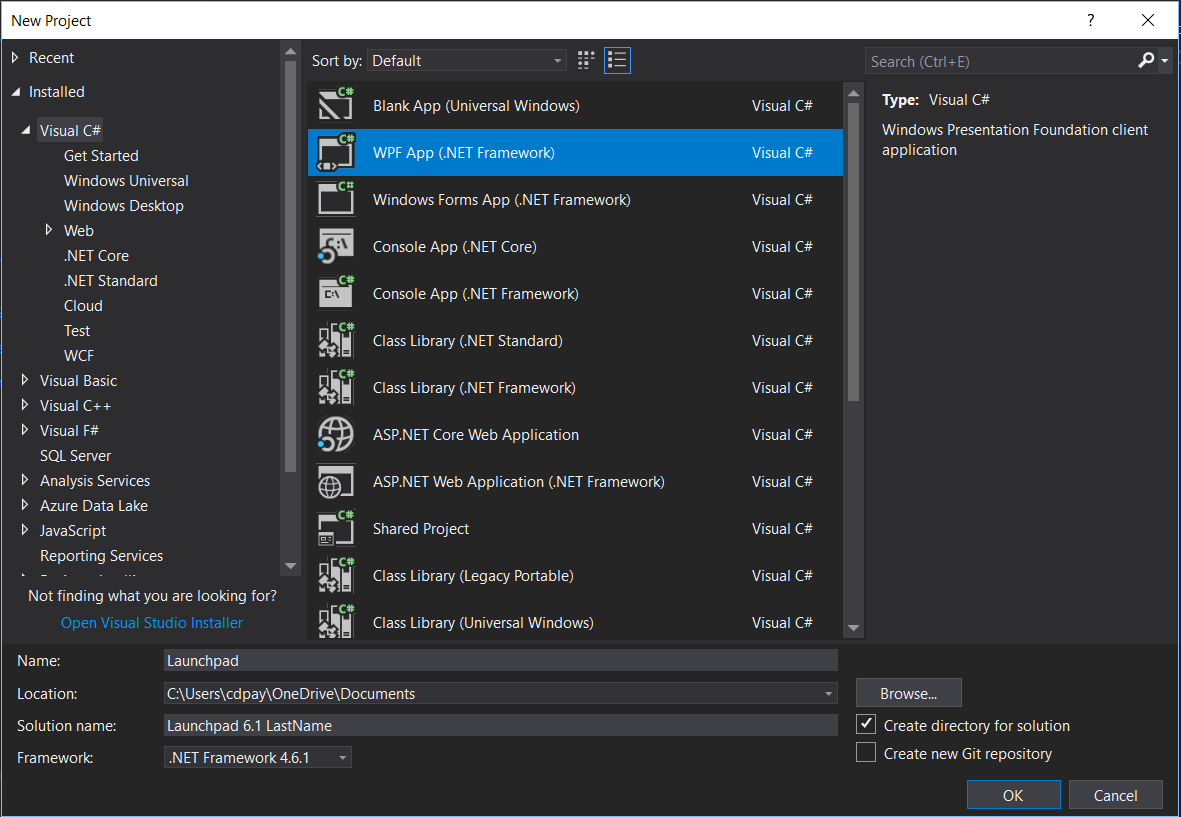Select Windows Desktop category

click(124, 205)
